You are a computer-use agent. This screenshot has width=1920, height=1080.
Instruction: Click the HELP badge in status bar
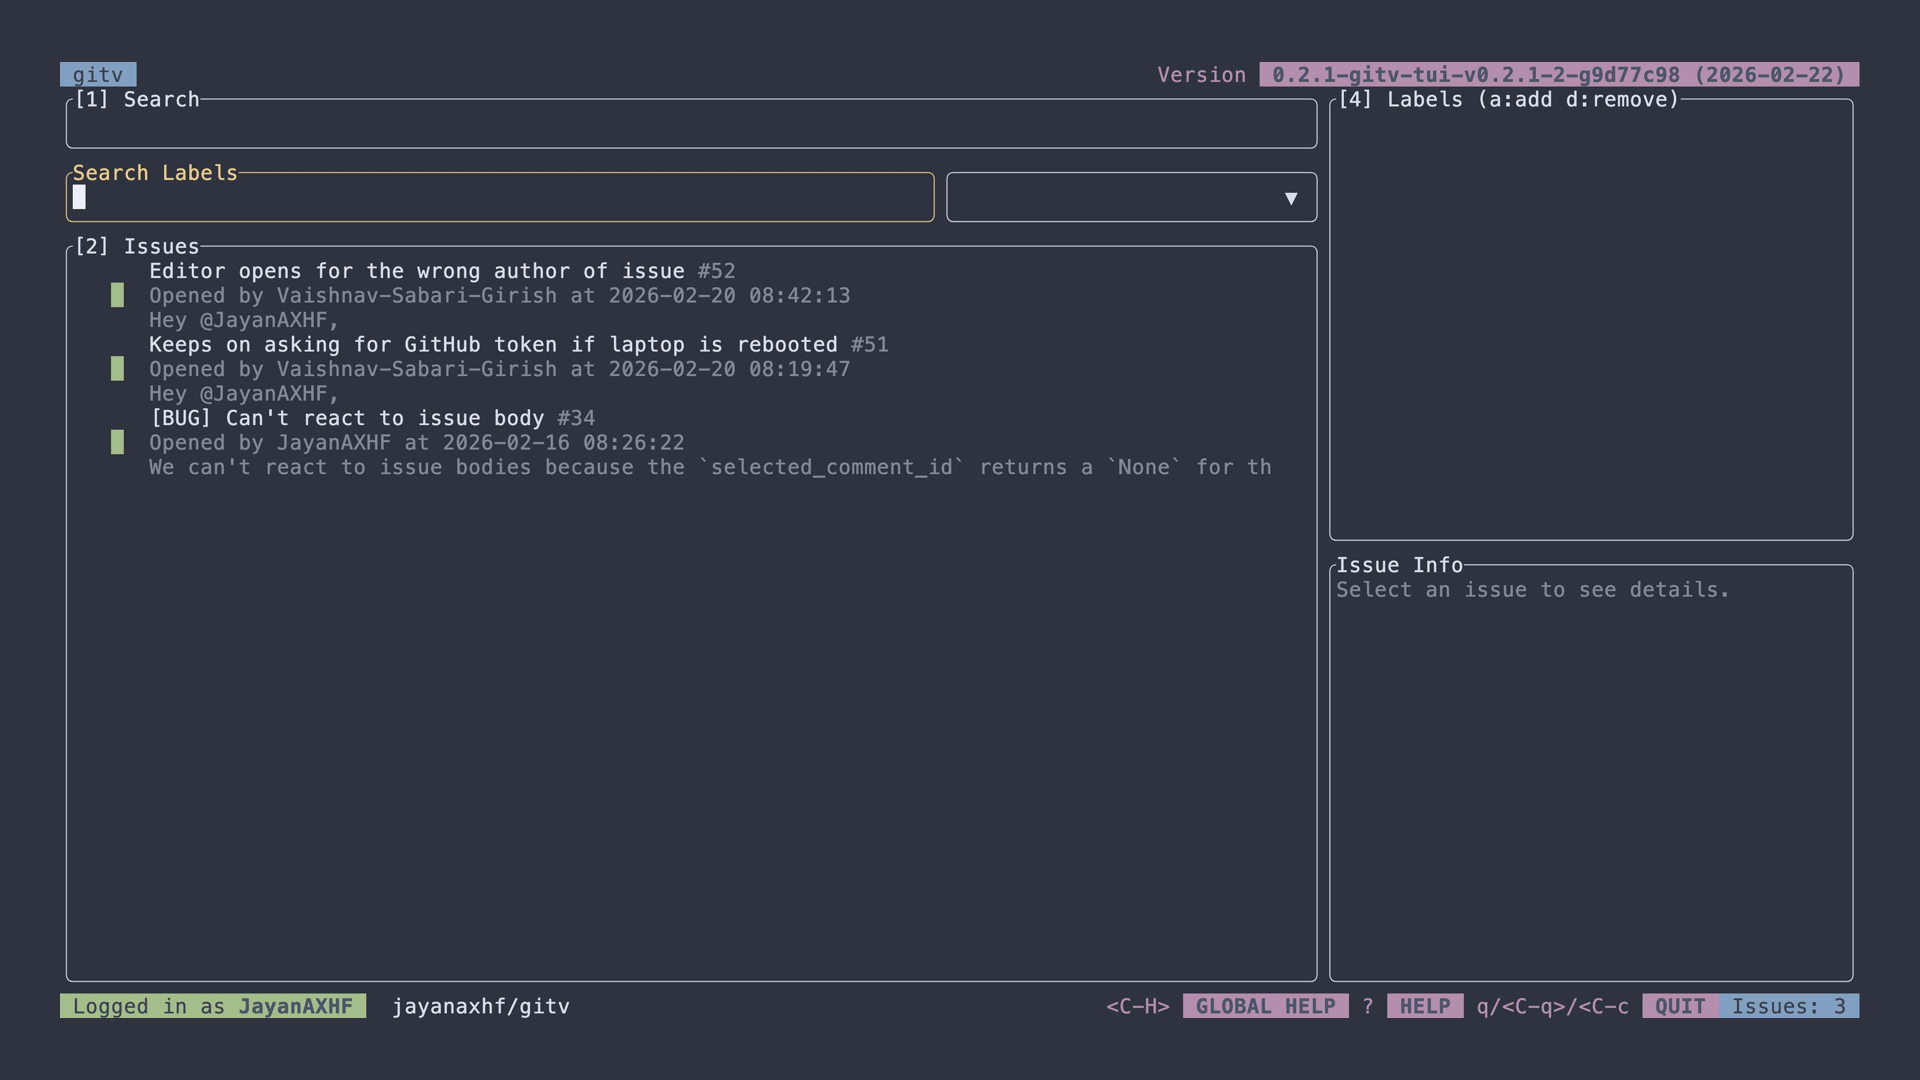tap(1424, 1006)
